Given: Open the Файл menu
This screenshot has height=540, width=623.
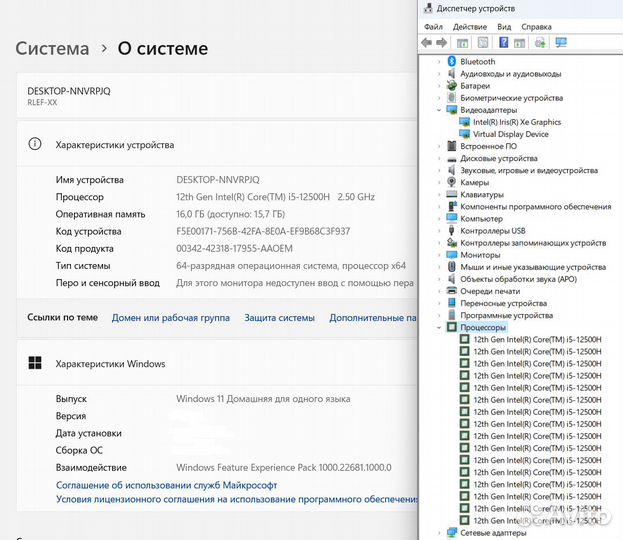Looking at the screenshot, I should click(433, 27).
